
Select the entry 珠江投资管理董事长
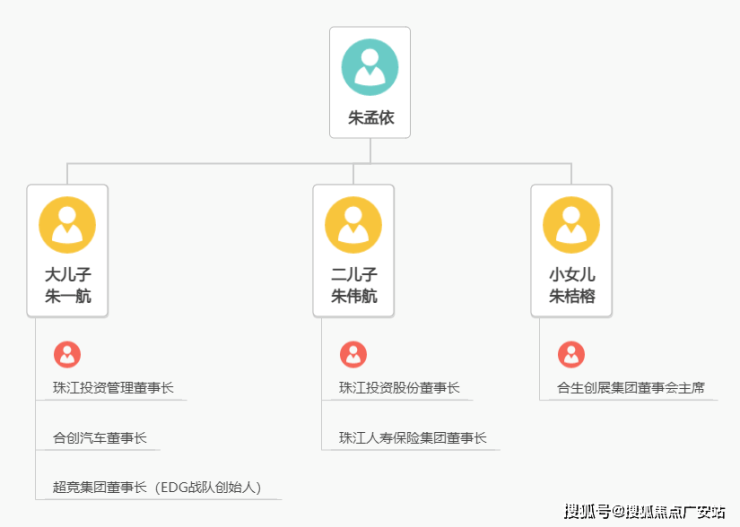[113, 388]
